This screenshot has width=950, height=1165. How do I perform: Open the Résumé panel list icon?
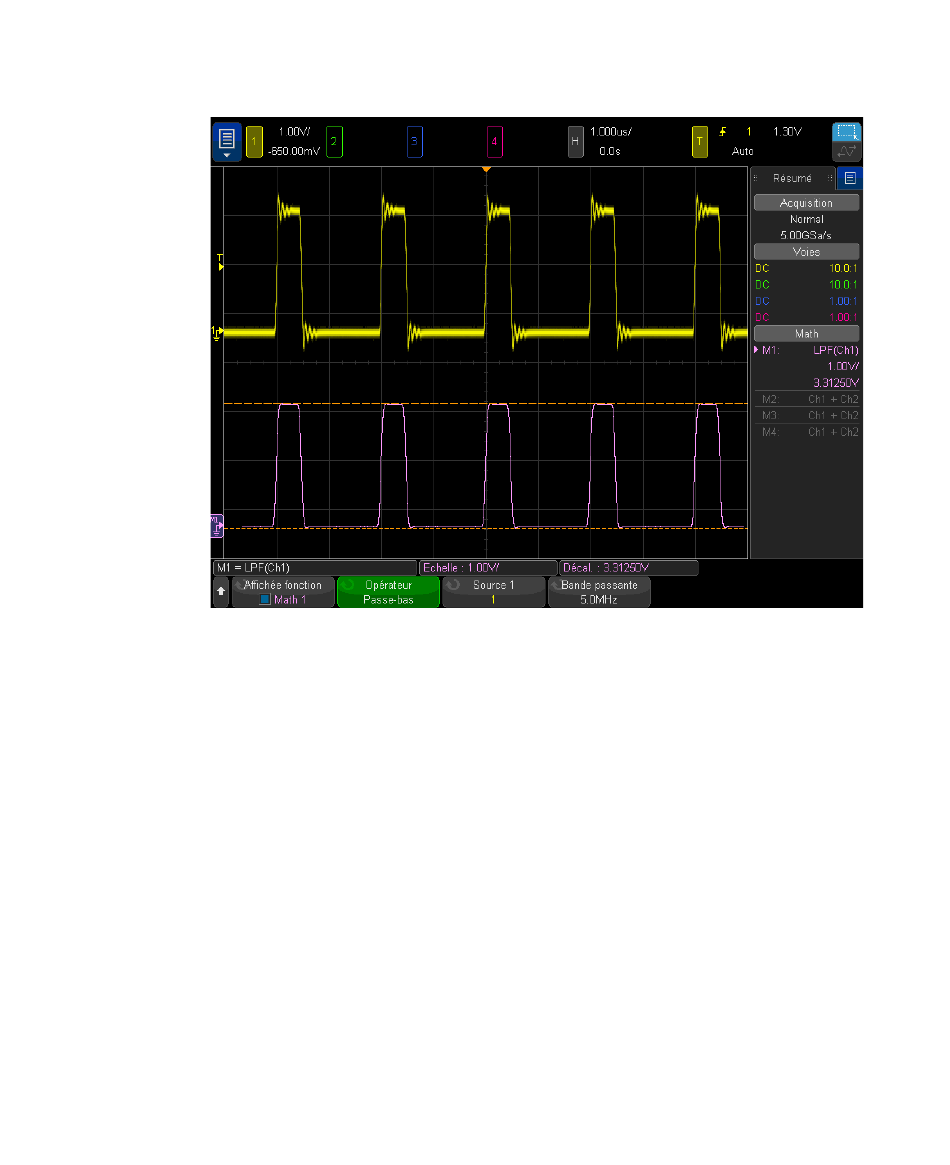click(850, 178)
